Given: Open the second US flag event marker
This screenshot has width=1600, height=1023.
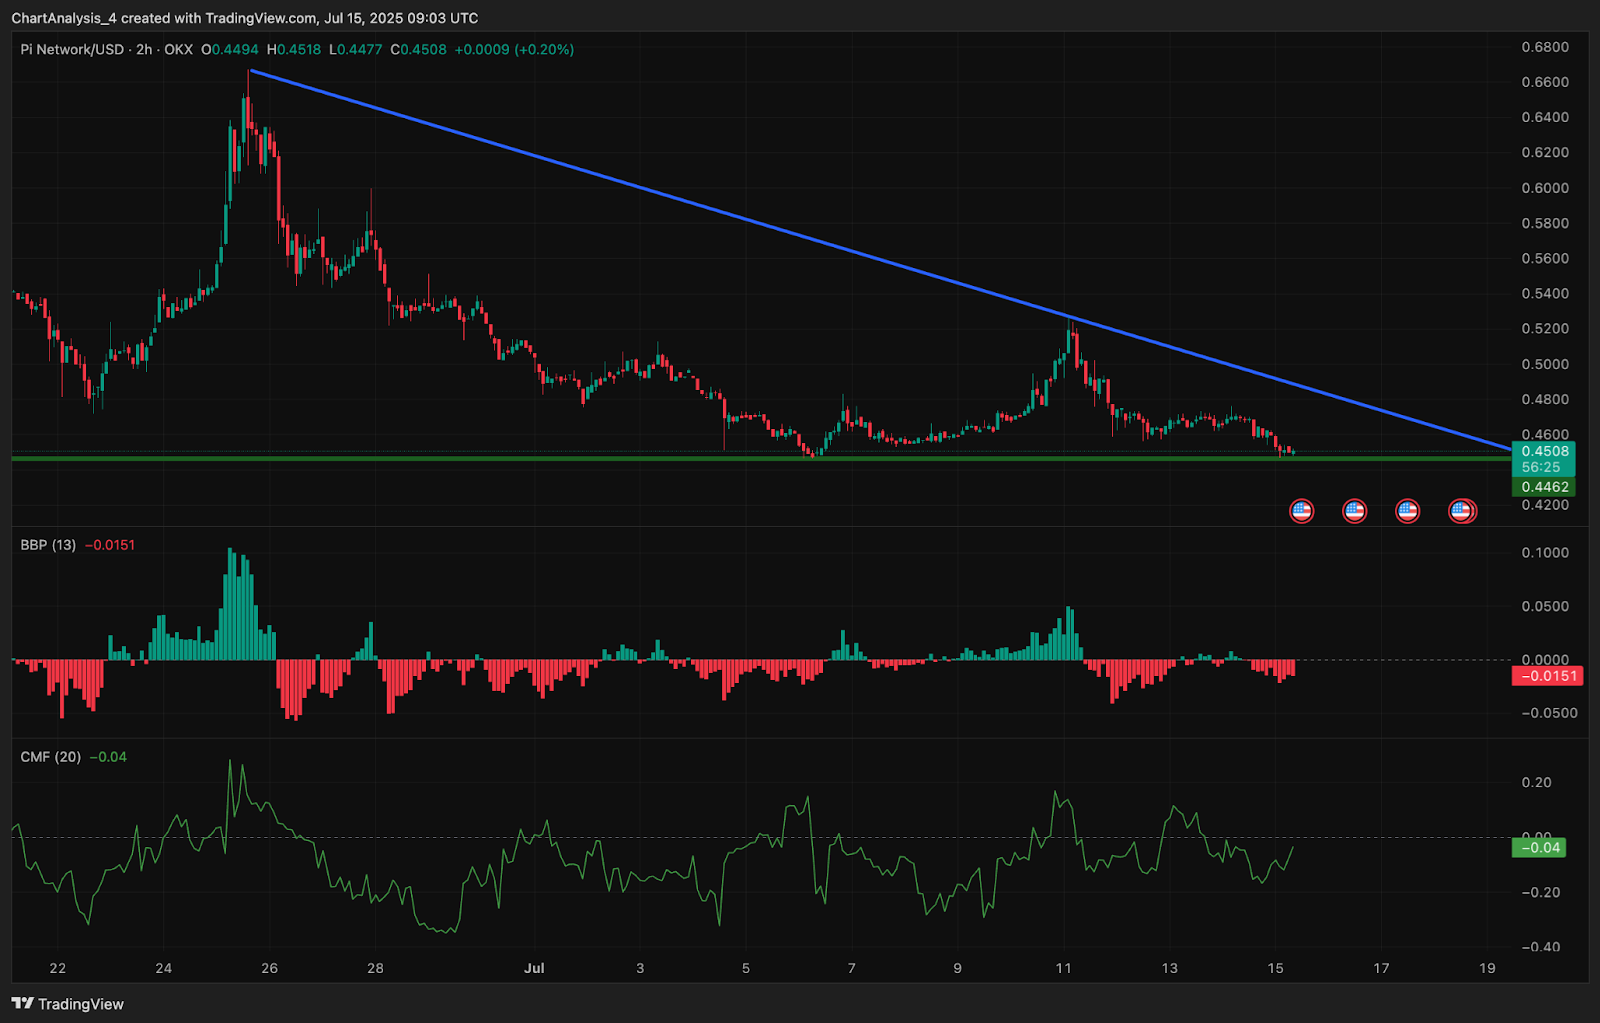Looking at the screenshot, I should point(1354,511).
